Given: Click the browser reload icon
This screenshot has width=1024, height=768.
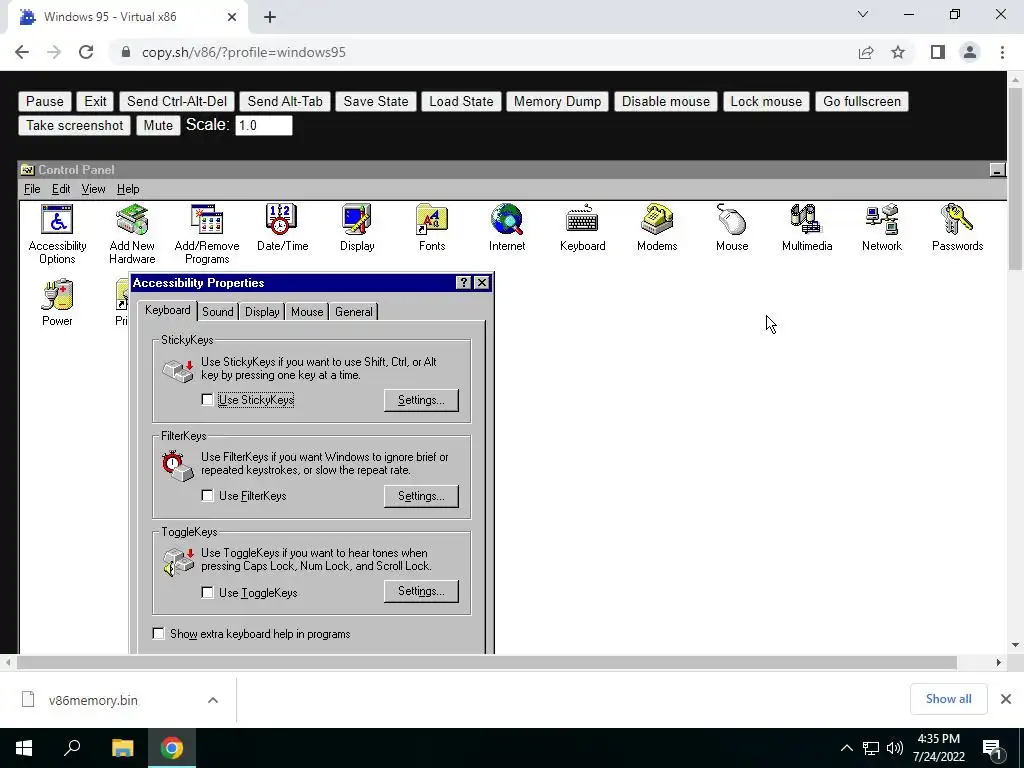Looking at the screenshot, I should tap(86, 52).
